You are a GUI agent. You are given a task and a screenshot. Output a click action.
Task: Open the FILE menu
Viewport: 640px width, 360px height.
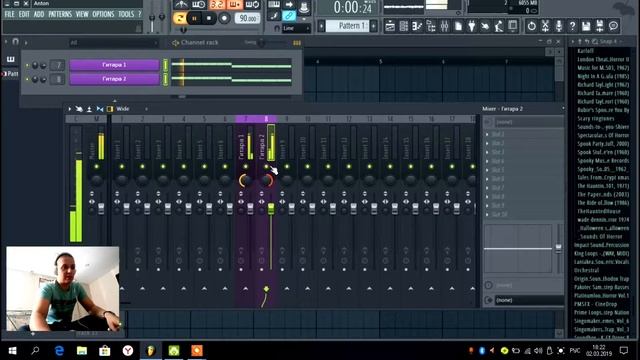9,14
